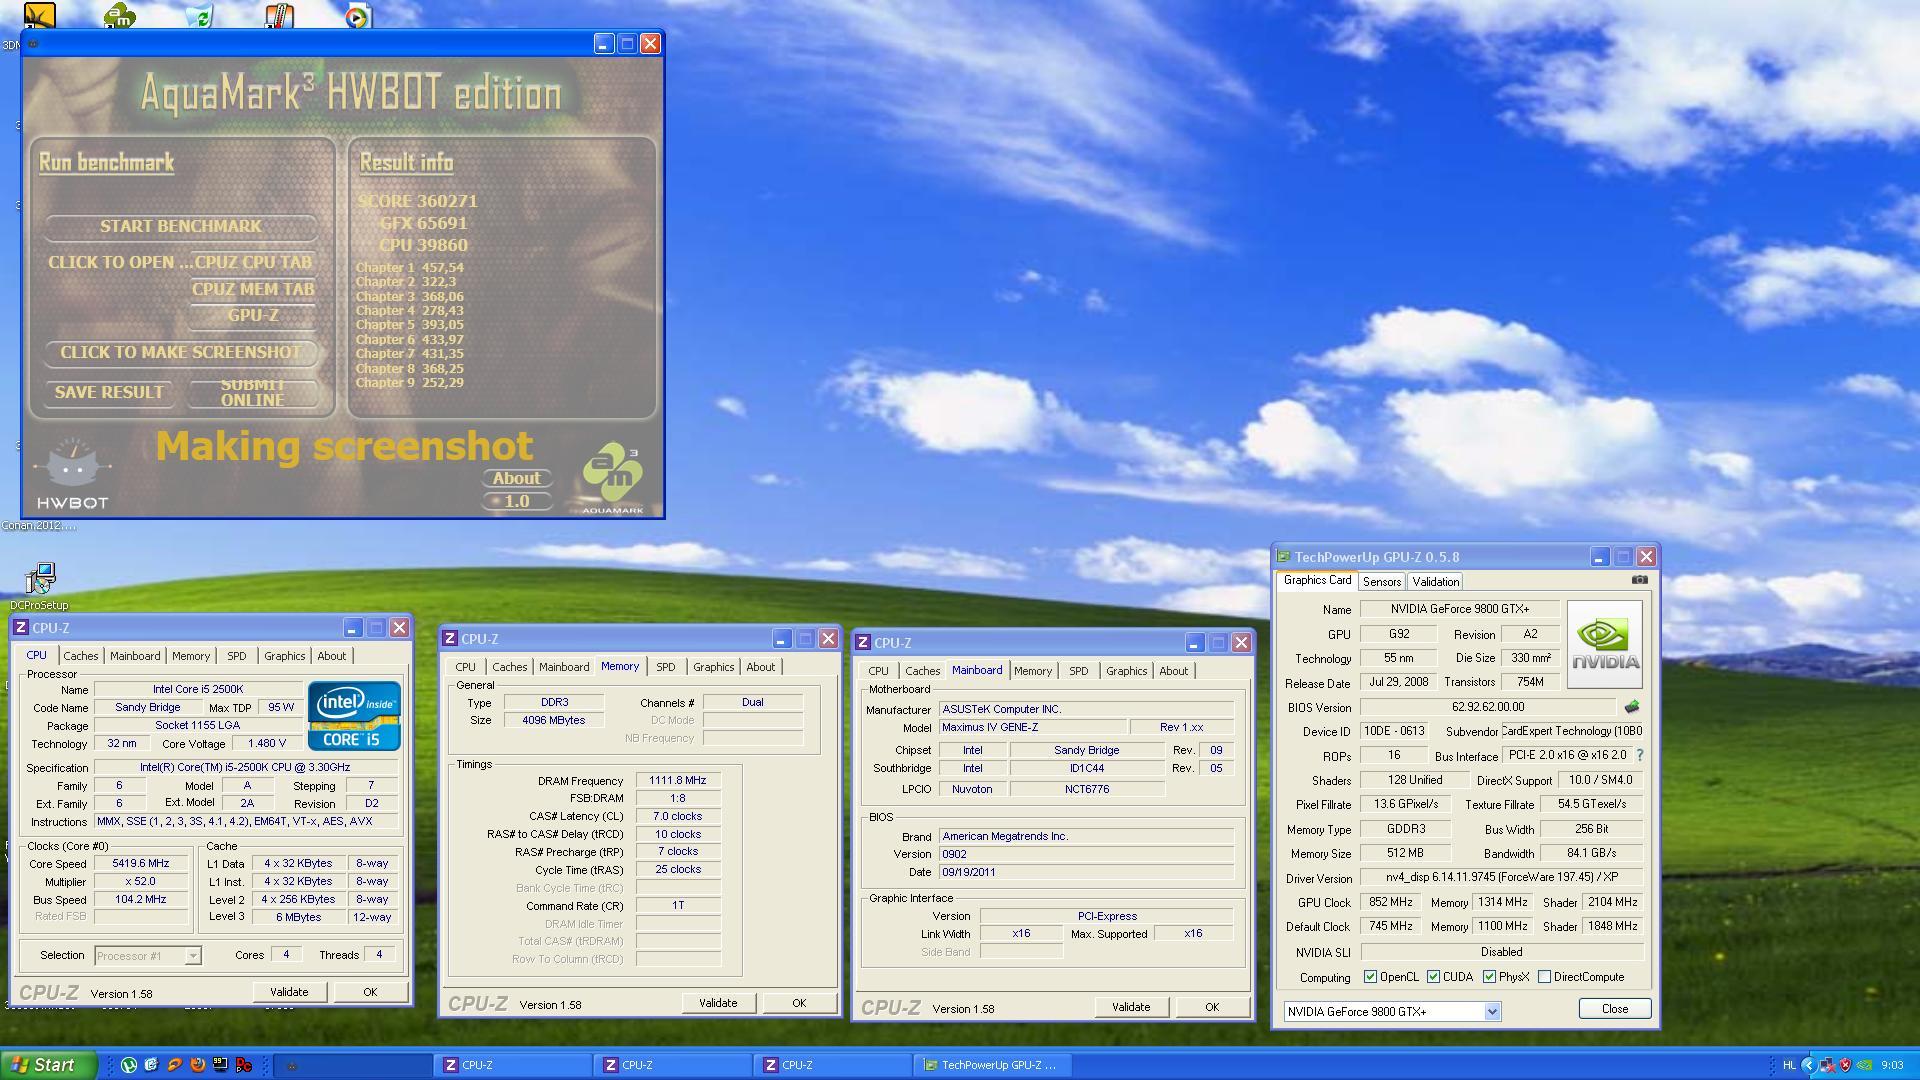The image size is (1920, 1080).
Task: Click Validate in the CPU-Z processor window
Action: [x=289, y=992]
